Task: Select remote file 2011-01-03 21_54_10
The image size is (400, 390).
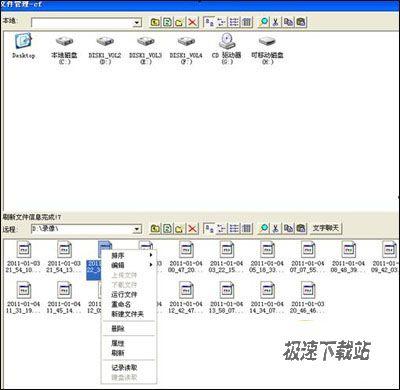Action: [x=23, y=257]
